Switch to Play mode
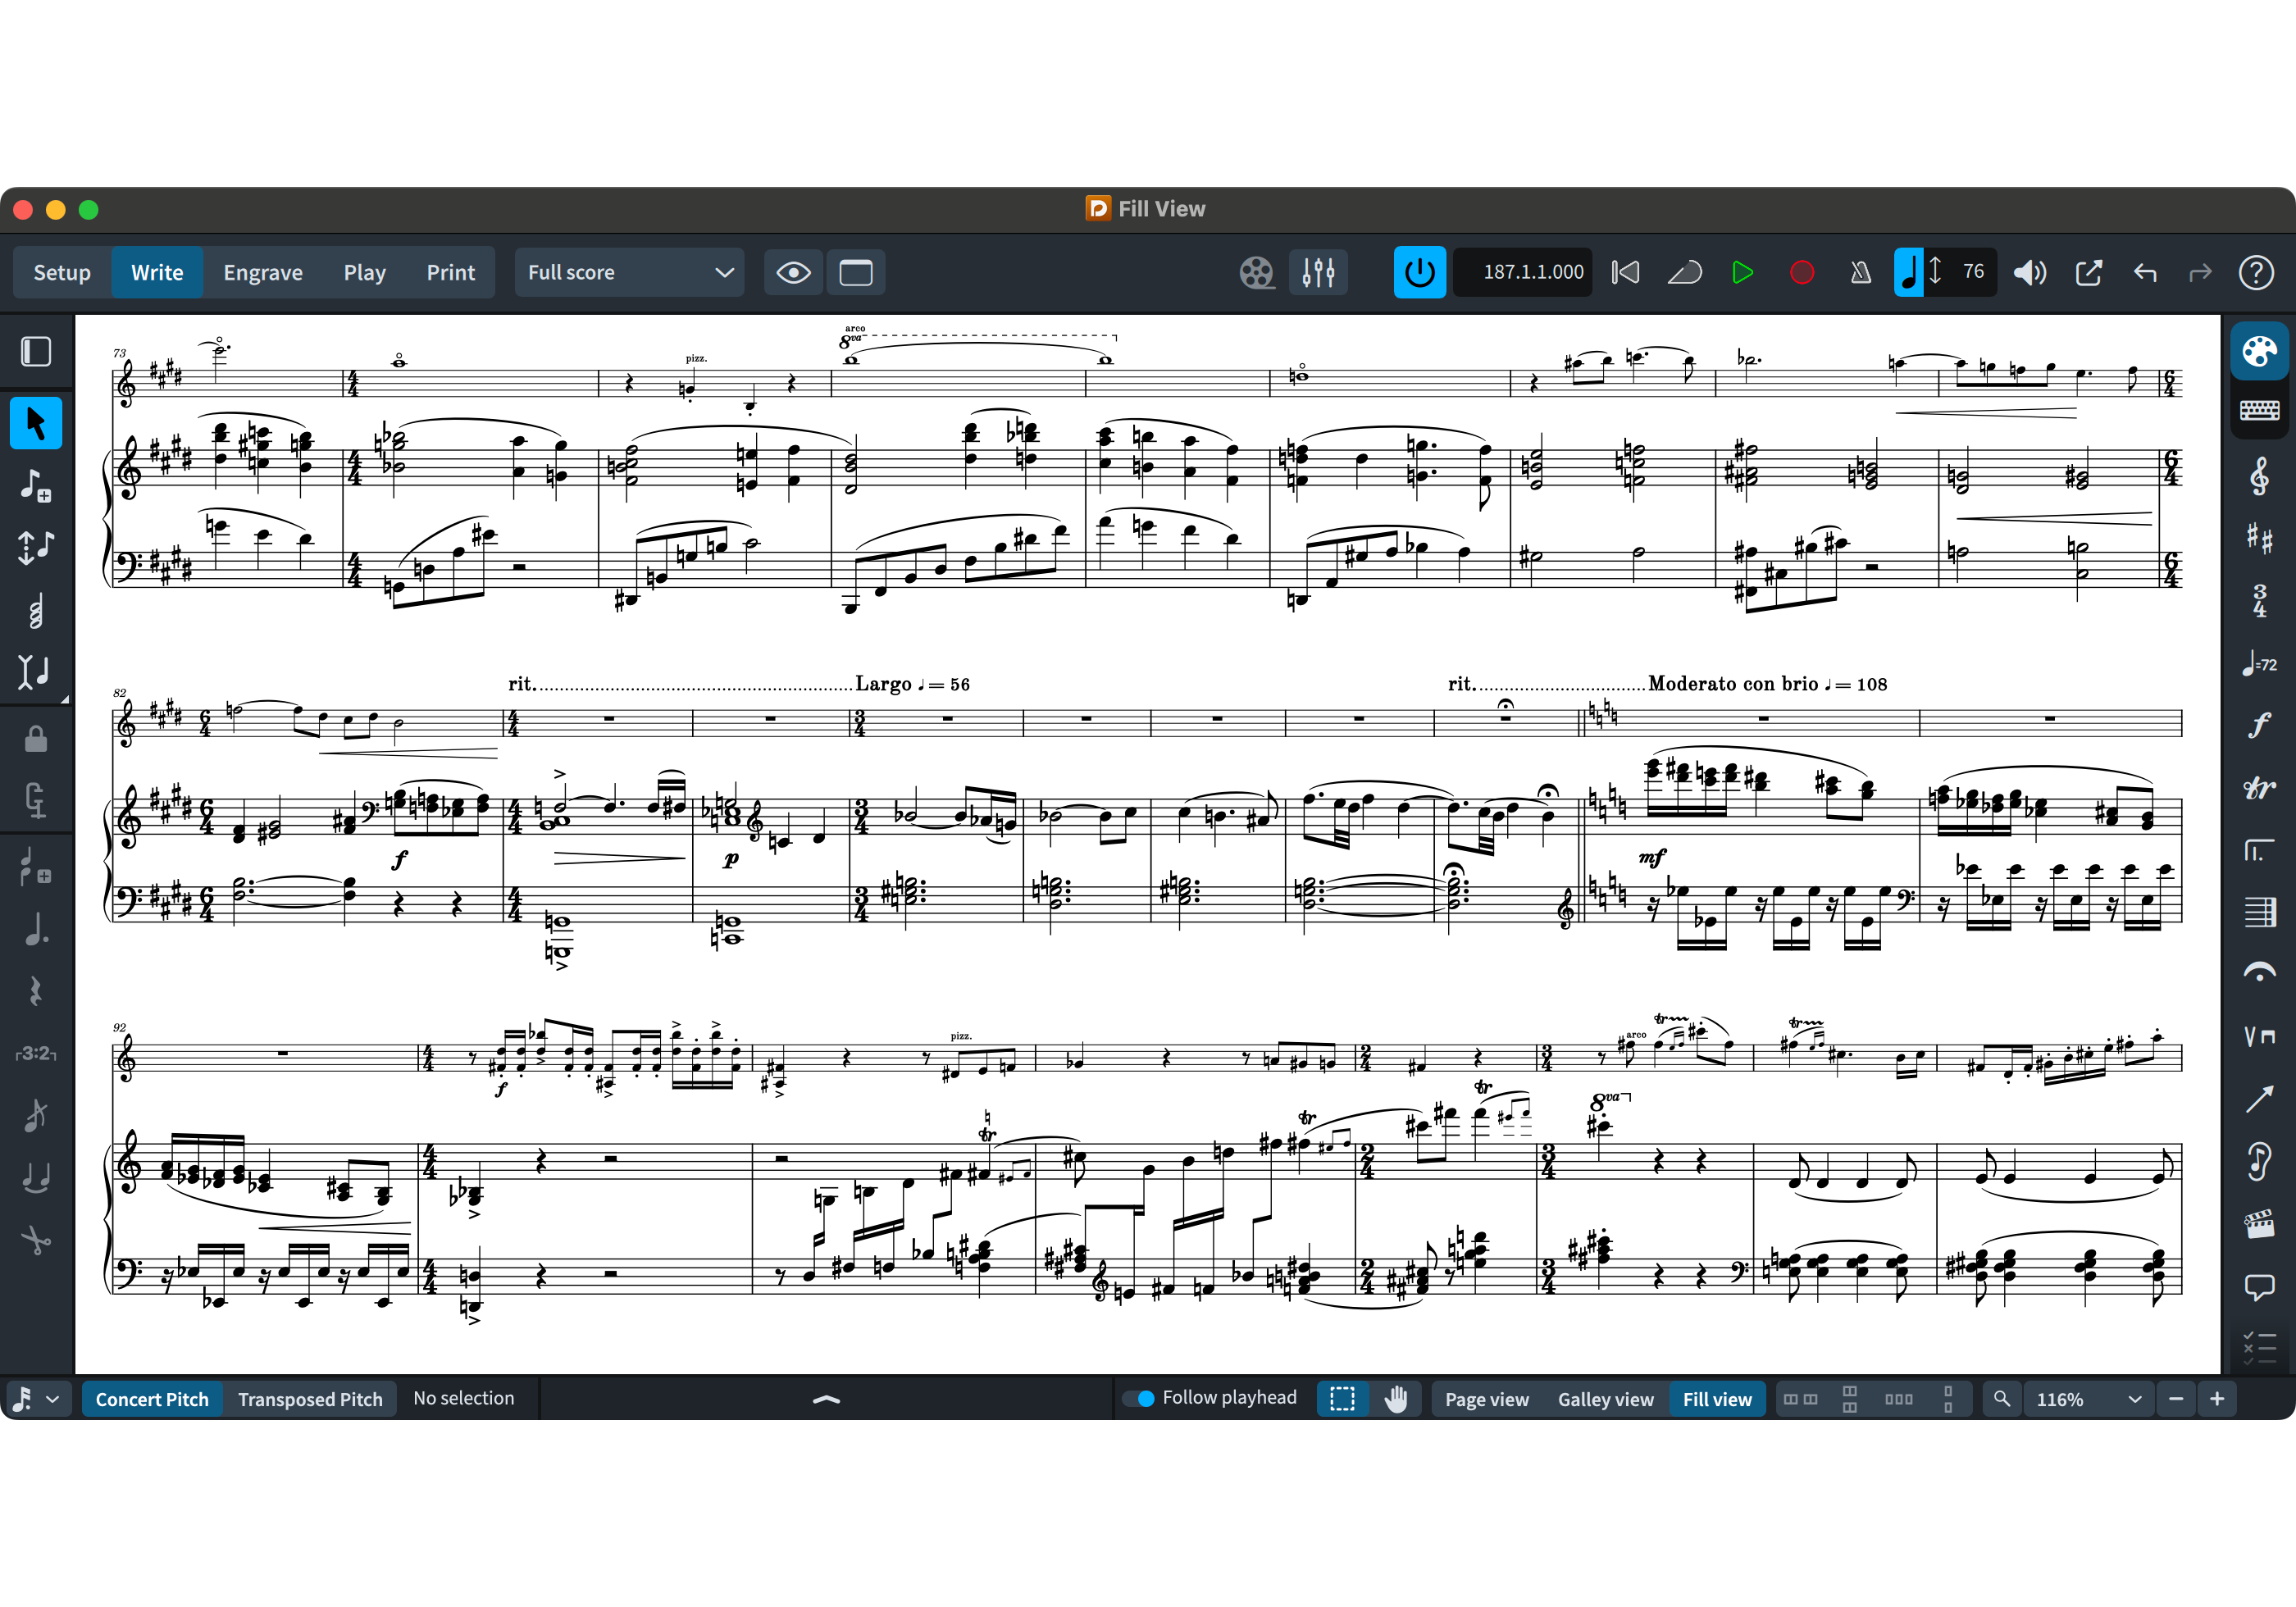Image resolution: width=2296 pixels, height=1607 pixels. (364, 272)
